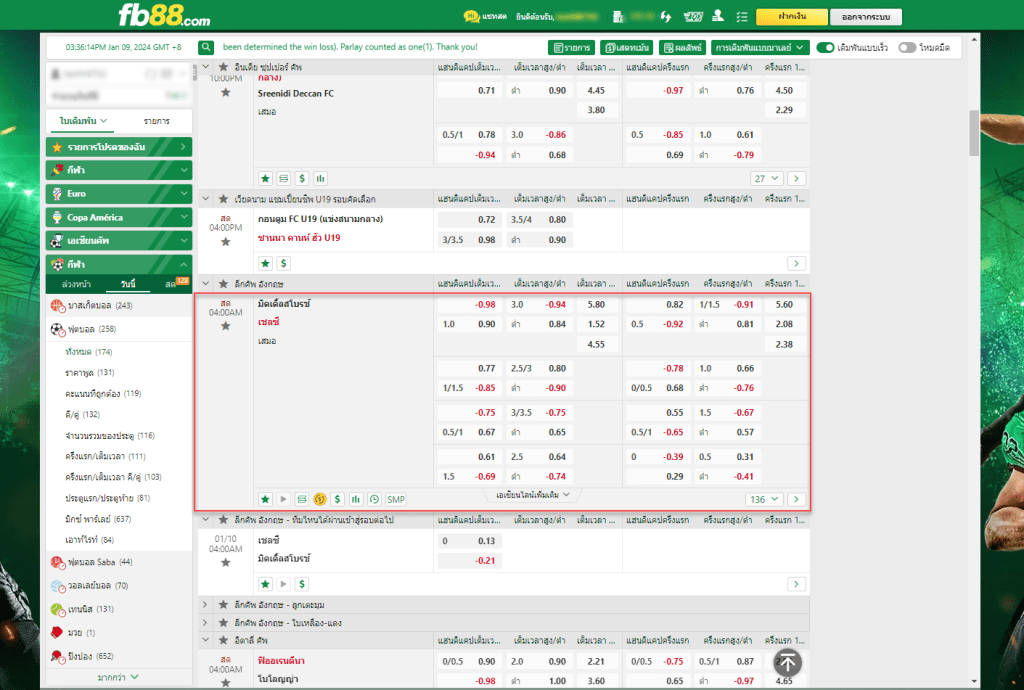Select ราคาพูล (131) under ฟุตบอล

[89, 373]
